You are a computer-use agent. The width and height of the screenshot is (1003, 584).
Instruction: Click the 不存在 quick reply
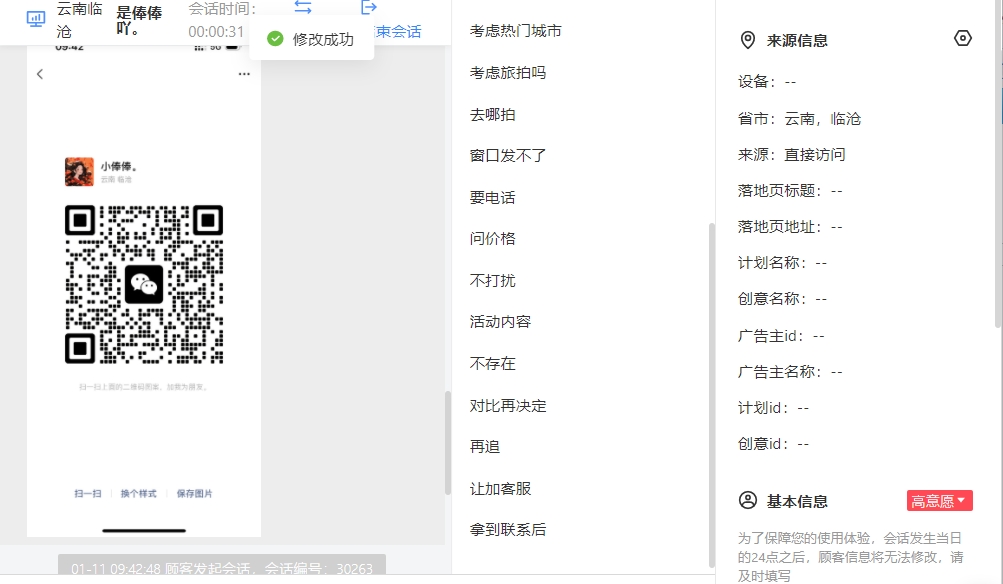coord(493,364)
